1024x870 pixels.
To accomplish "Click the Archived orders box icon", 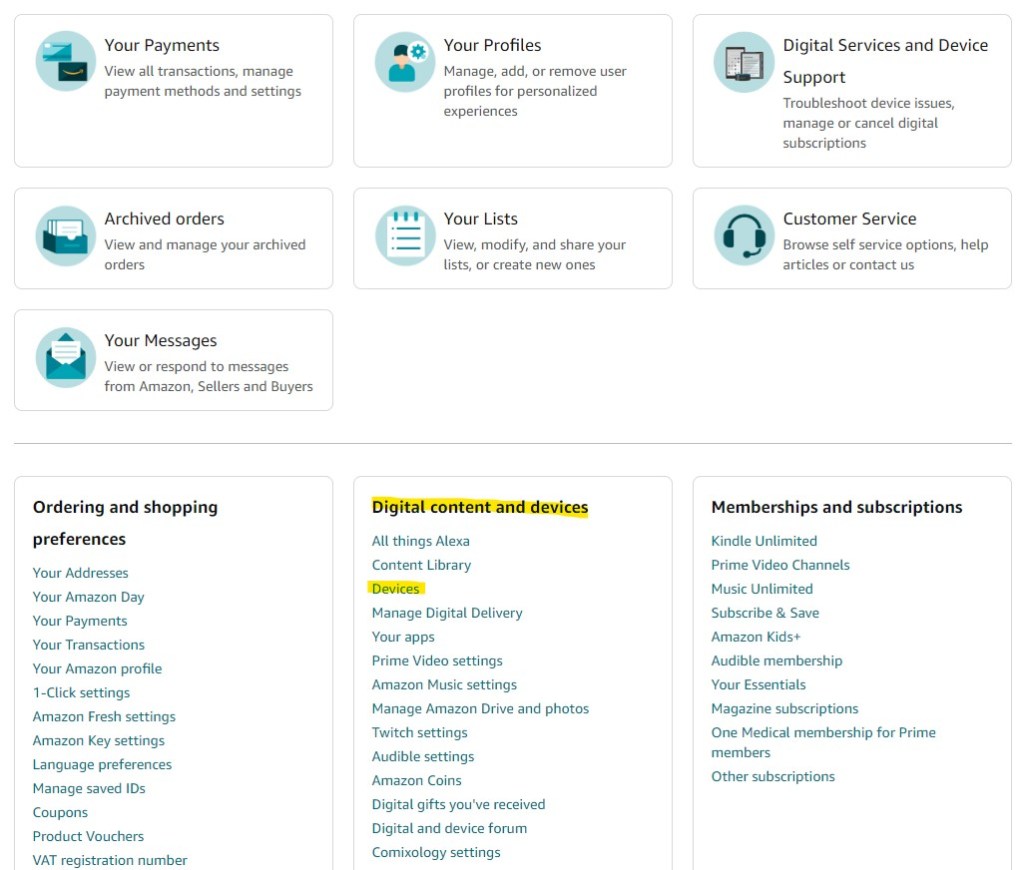I will 66,236.
